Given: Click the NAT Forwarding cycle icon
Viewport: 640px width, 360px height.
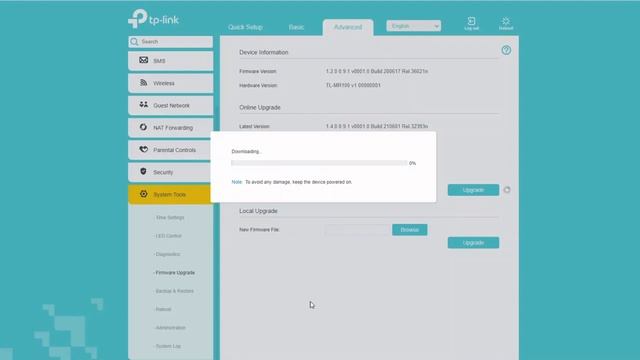Looking at the screenshot, I should coord(143,127).
